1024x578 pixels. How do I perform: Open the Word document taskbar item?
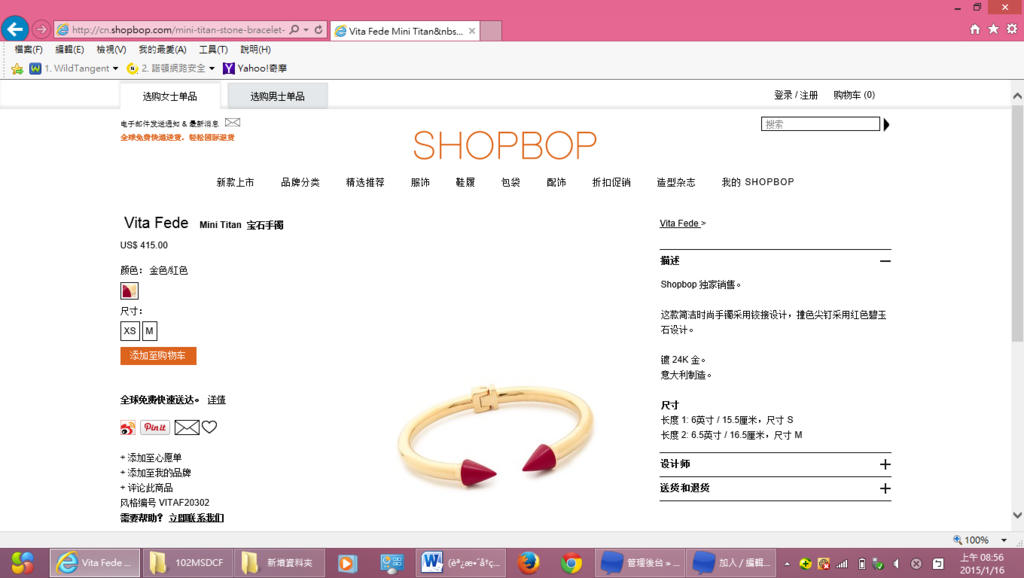(461, 563)
